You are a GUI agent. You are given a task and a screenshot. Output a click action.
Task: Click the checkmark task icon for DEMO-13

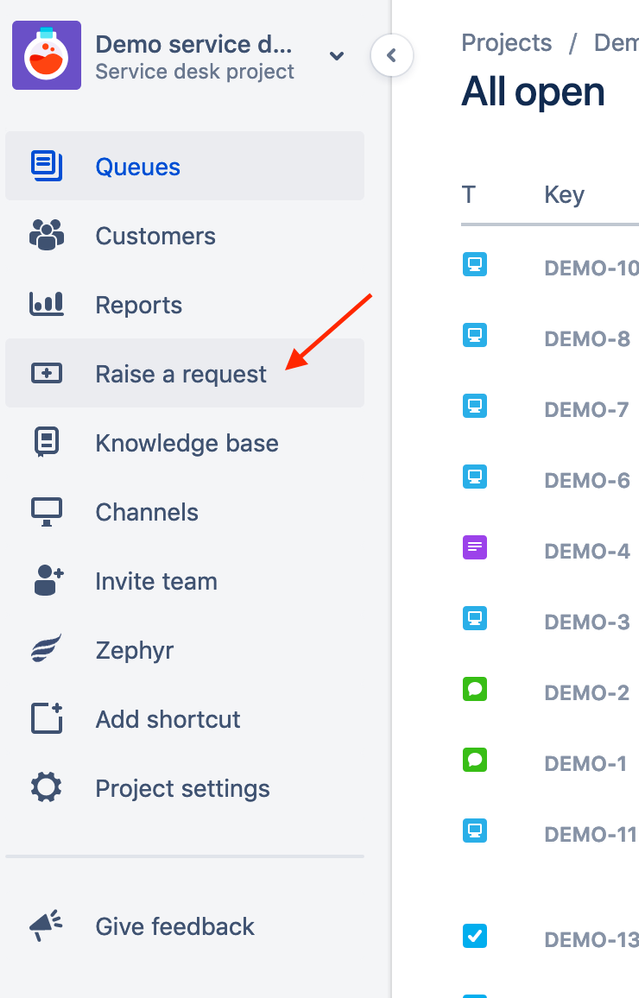tap(474, 936)
